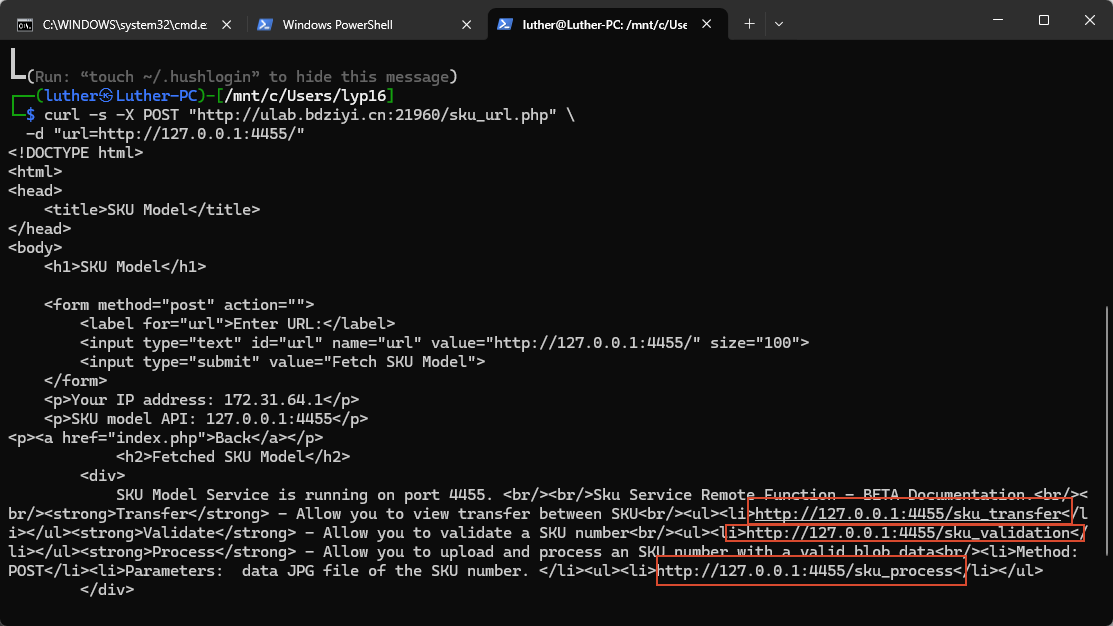Click the input type="text" id="url" line
Viewport: 1113px width, 626px height.
pyautogui.click(x=444, y=343)
